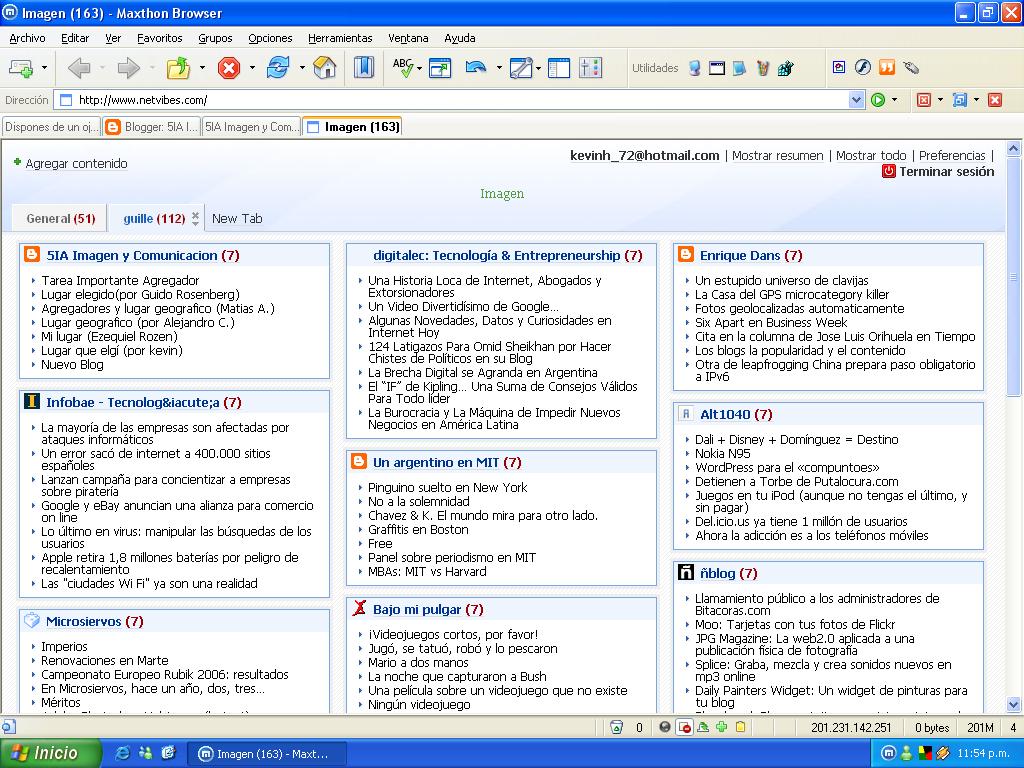The image size is (1024, 768).
Task: Open the Archivo menu
Action: [27, 38]
